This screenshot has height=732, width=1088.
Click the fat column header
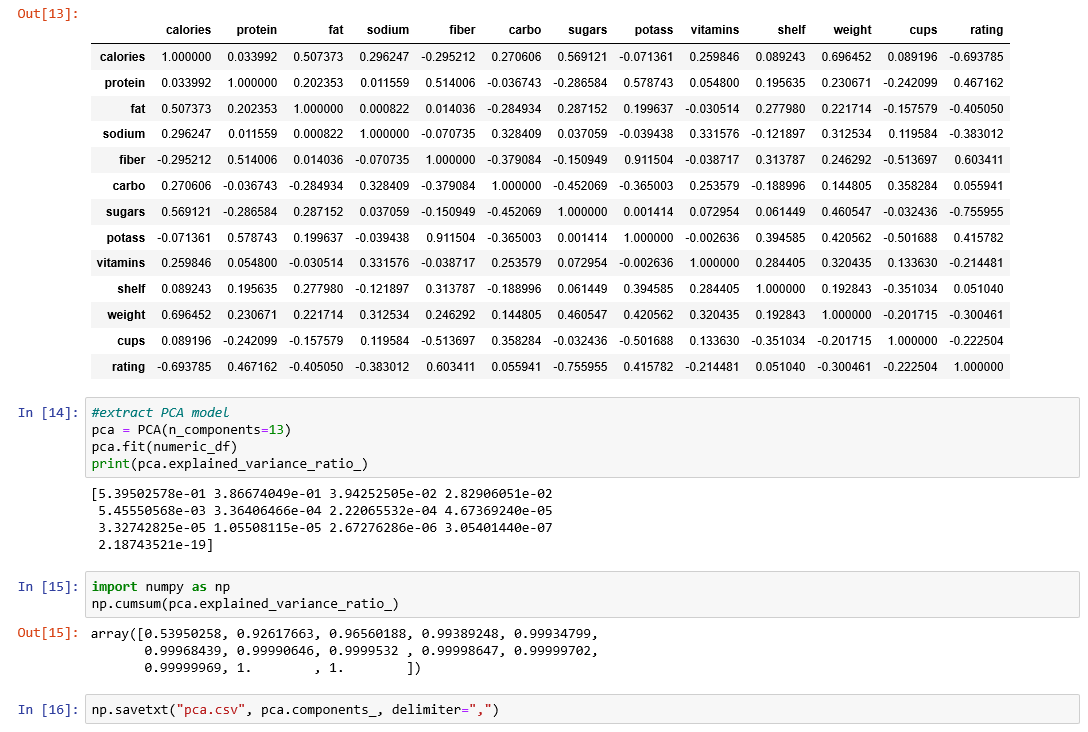click(336, 30)
